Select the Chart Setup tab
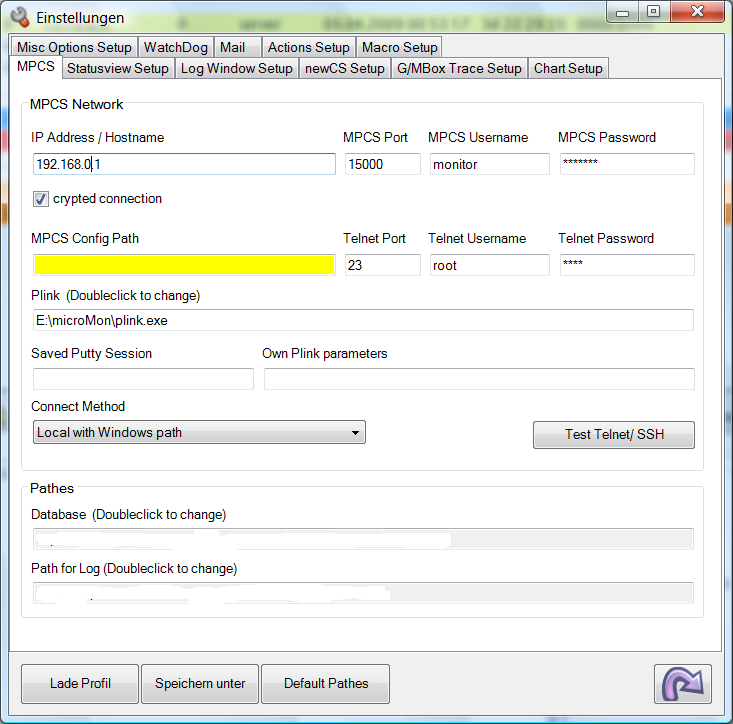 pos(568,68)
